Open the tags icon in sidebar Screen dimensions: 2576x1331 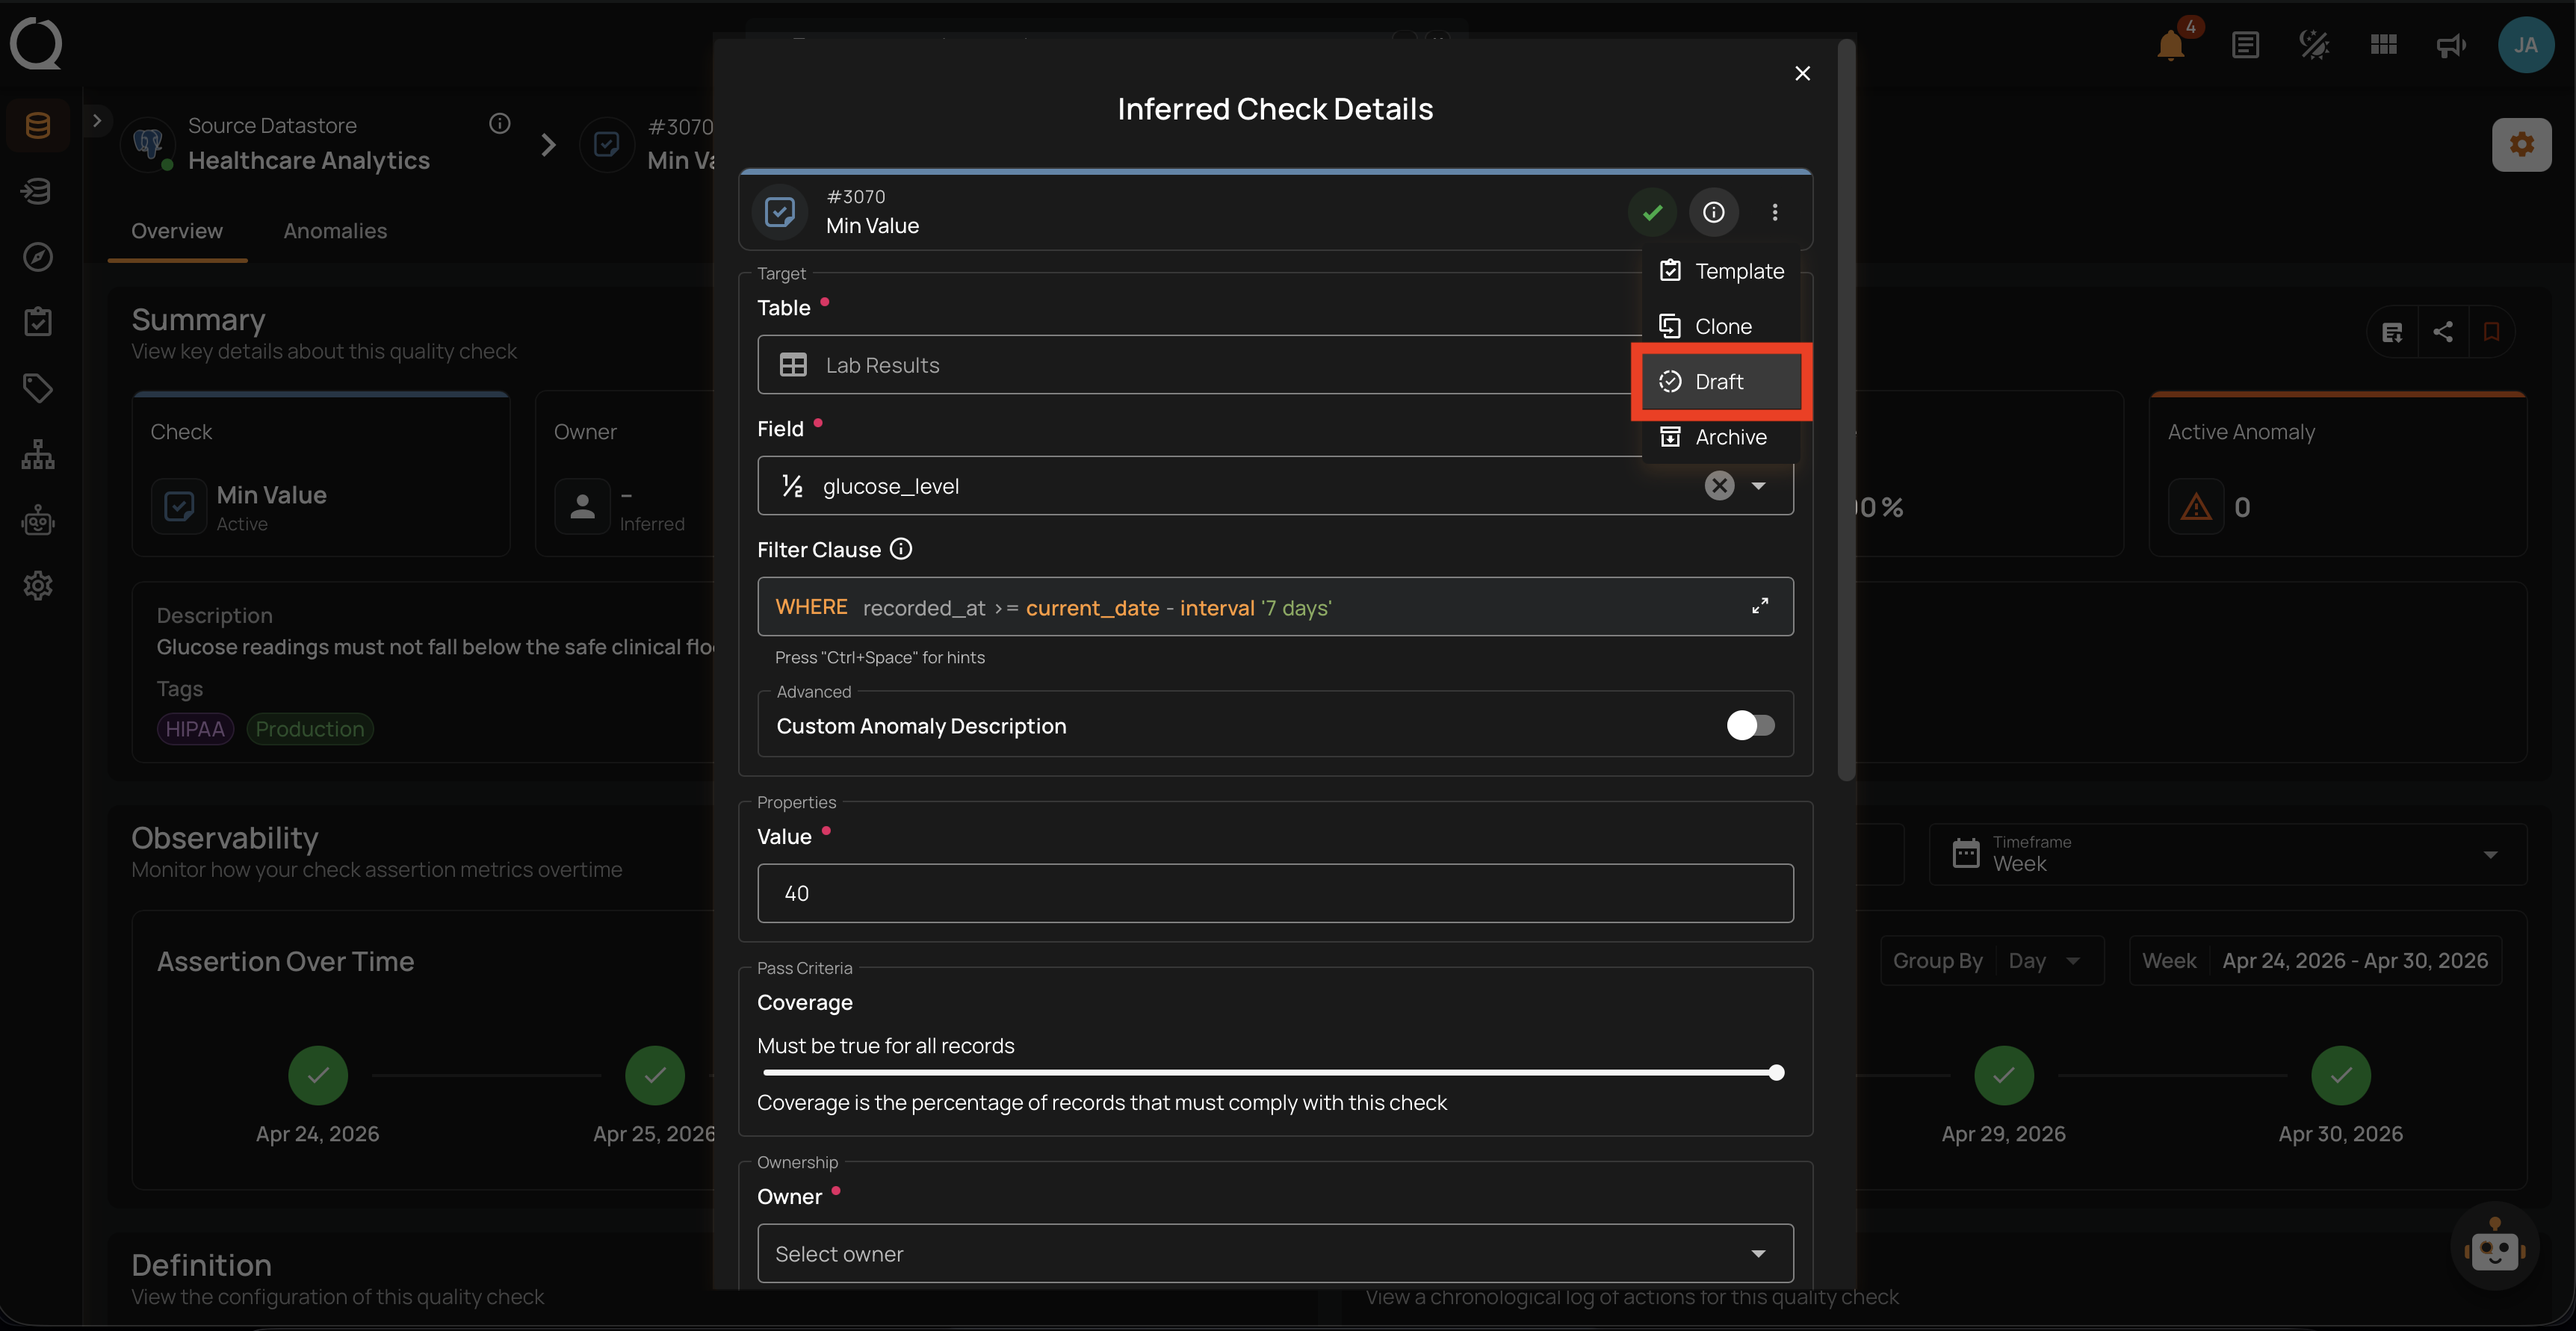38,388
